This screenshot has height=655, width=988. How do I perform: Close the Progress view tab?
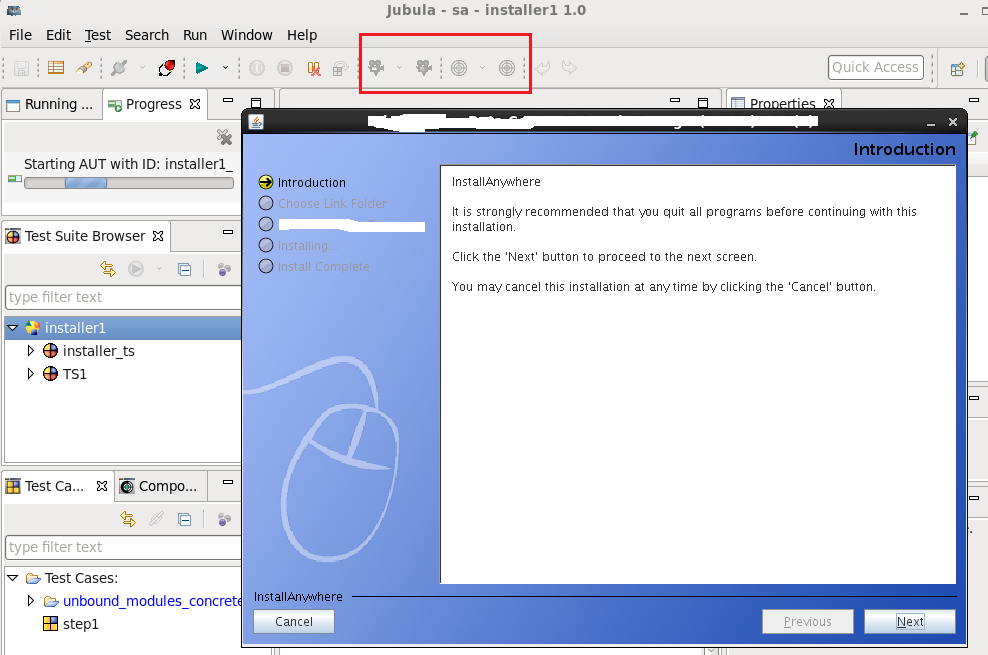pos(195,104)
